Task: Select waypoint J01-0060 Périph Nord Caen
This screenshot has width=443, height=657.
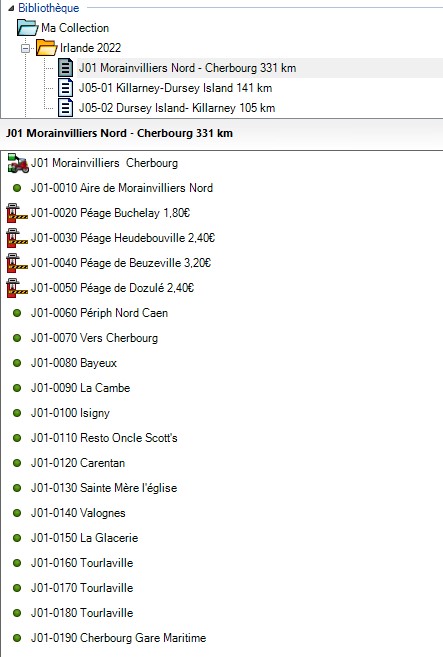Action: tap(99, 313)
